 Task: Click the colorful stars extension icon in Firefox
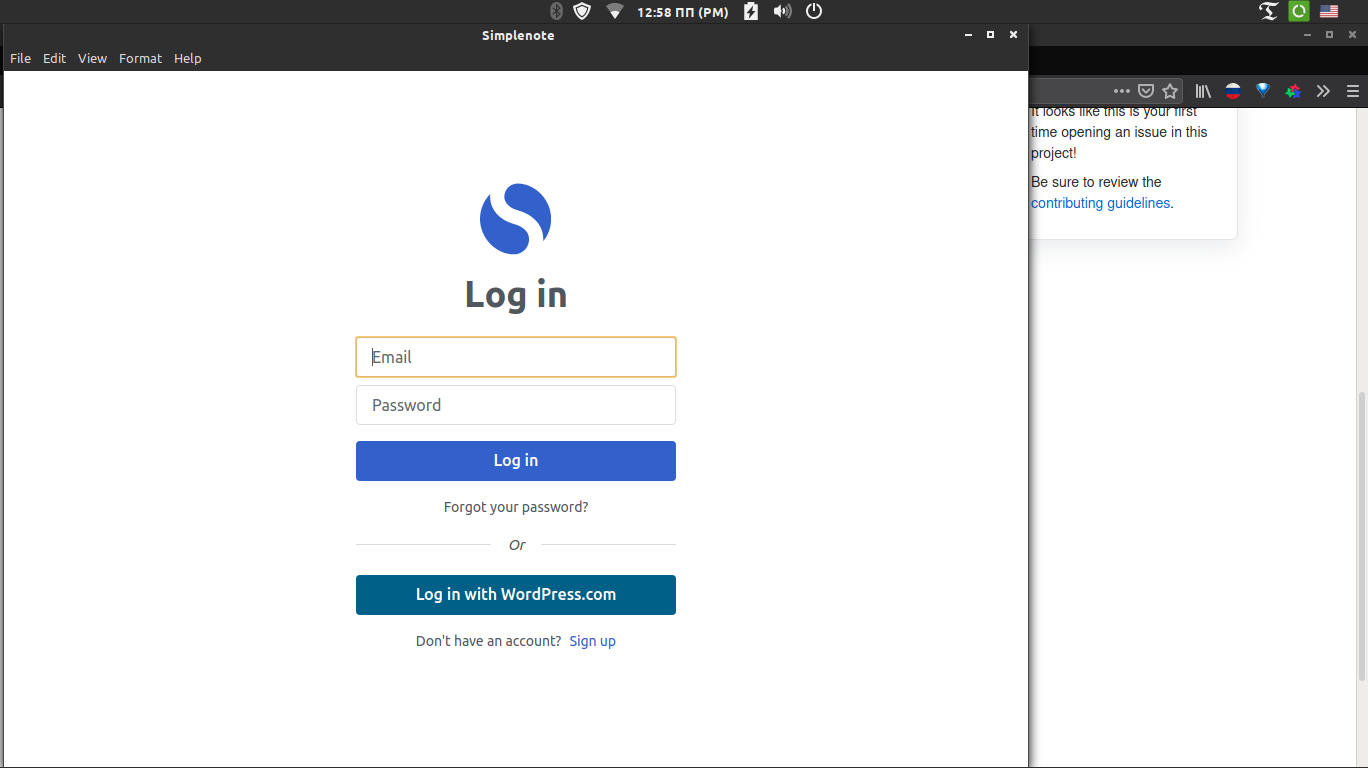click(1293, 91)
